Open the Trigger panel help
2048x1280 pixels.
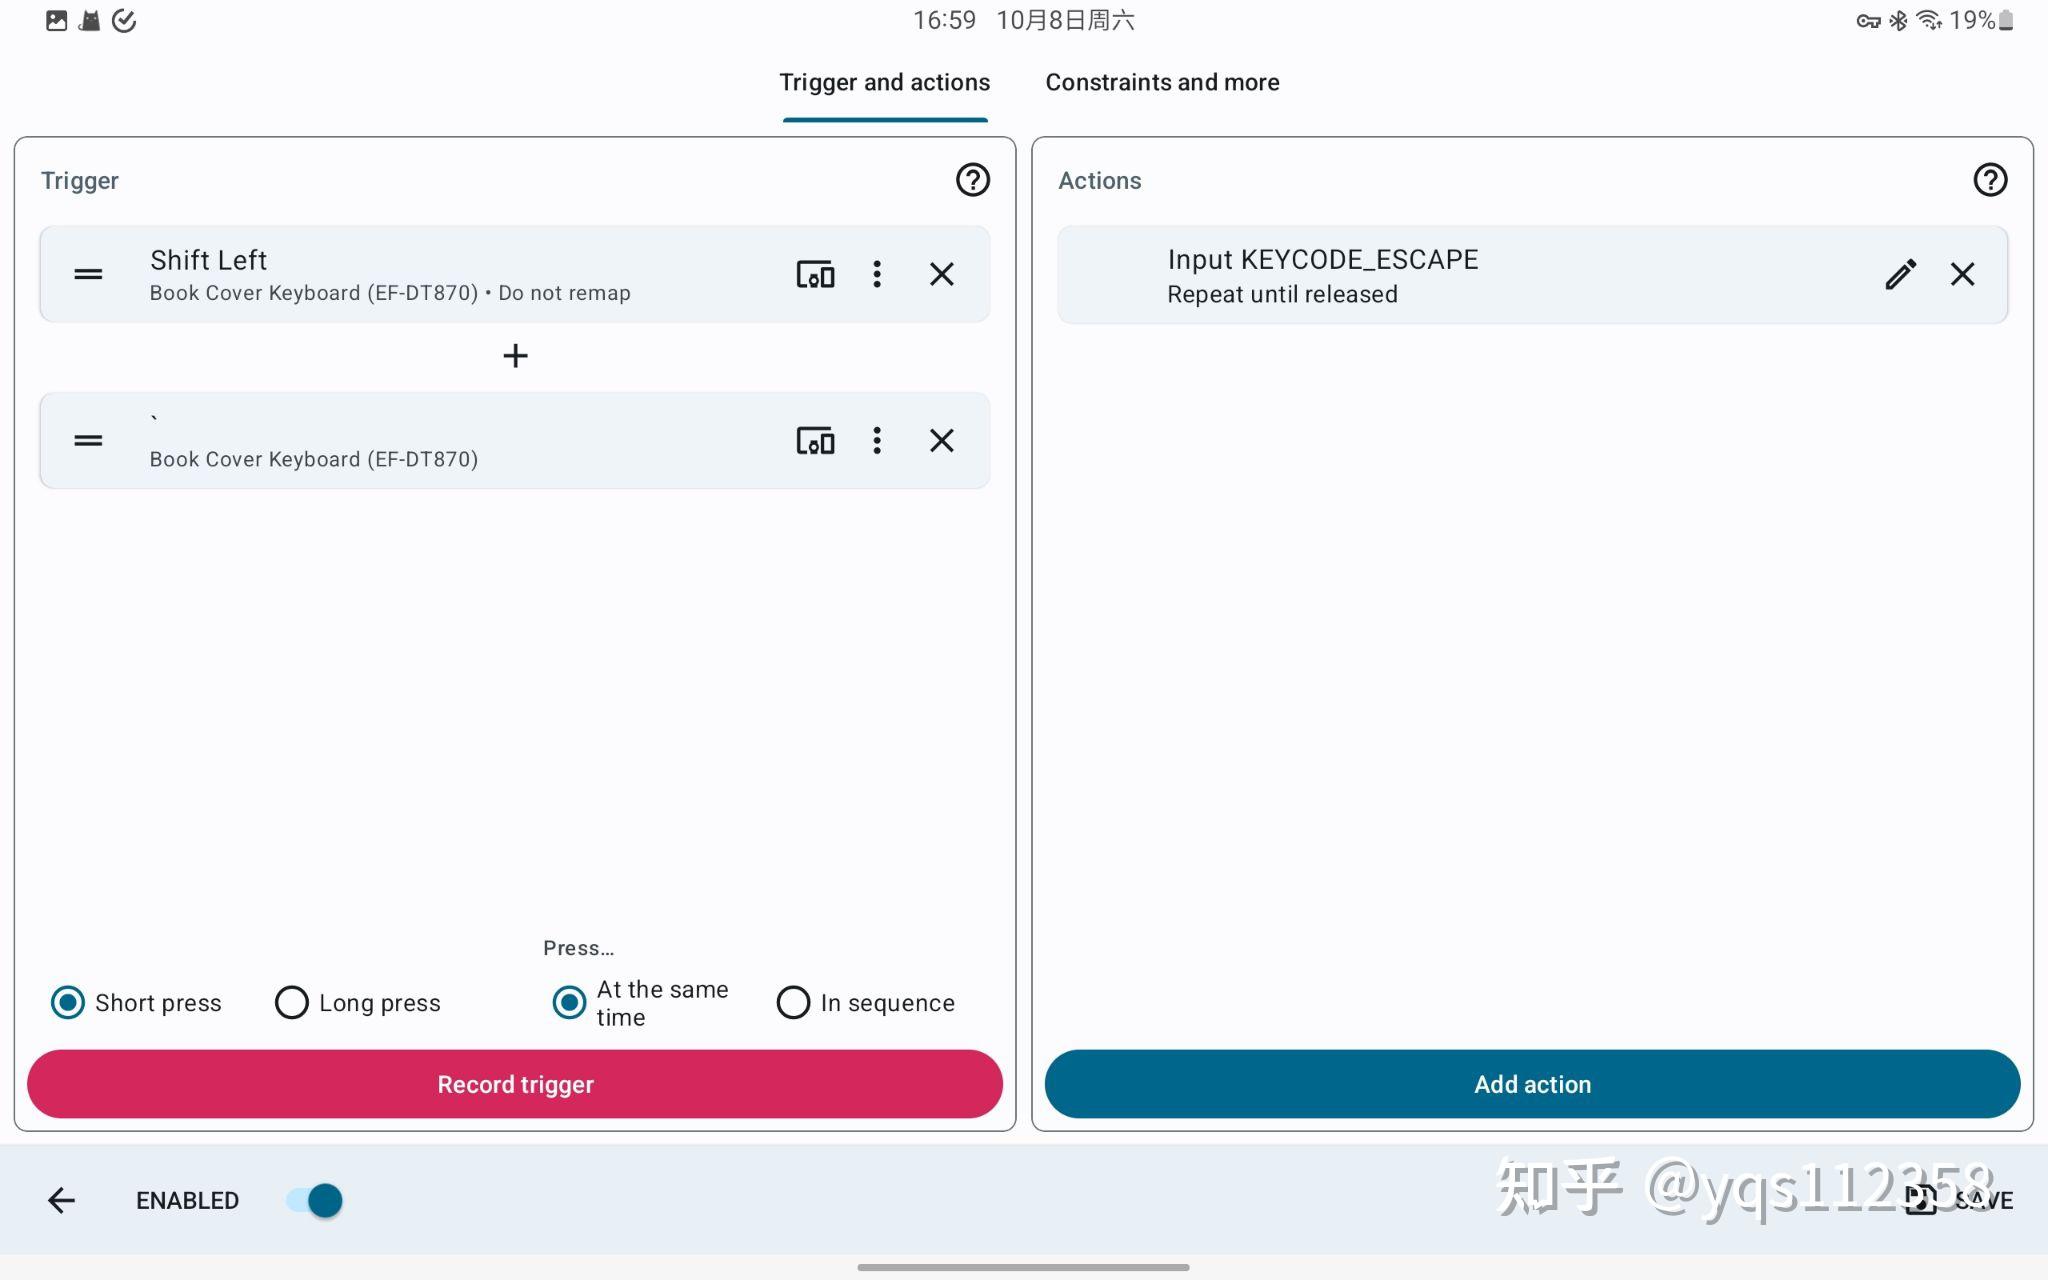coord(971,180)
